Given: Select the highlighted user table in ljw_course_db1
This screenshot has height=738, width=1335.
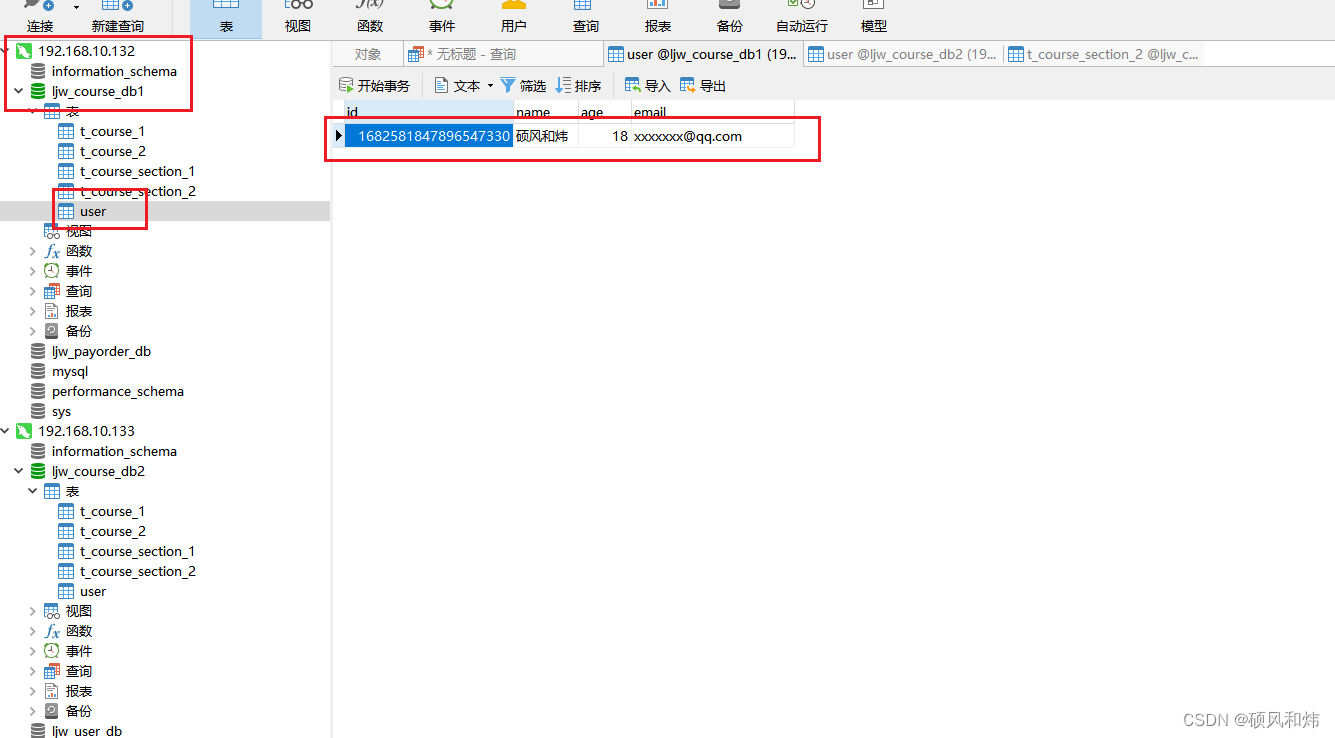Looking at the screenshot, I should tap(93, 211).
